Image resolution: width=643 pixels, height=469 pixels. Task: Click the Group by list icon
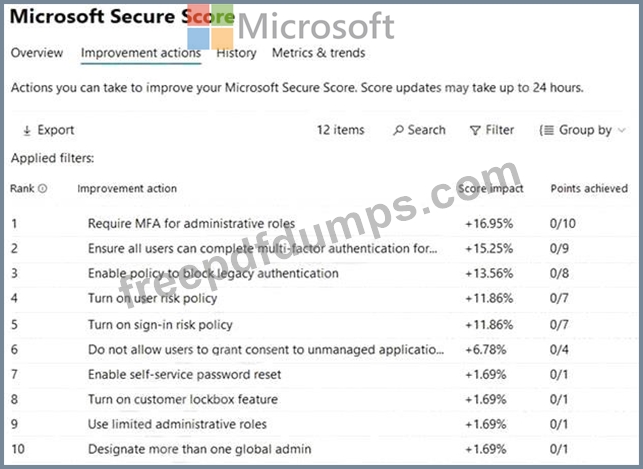(x=546, y=130)
